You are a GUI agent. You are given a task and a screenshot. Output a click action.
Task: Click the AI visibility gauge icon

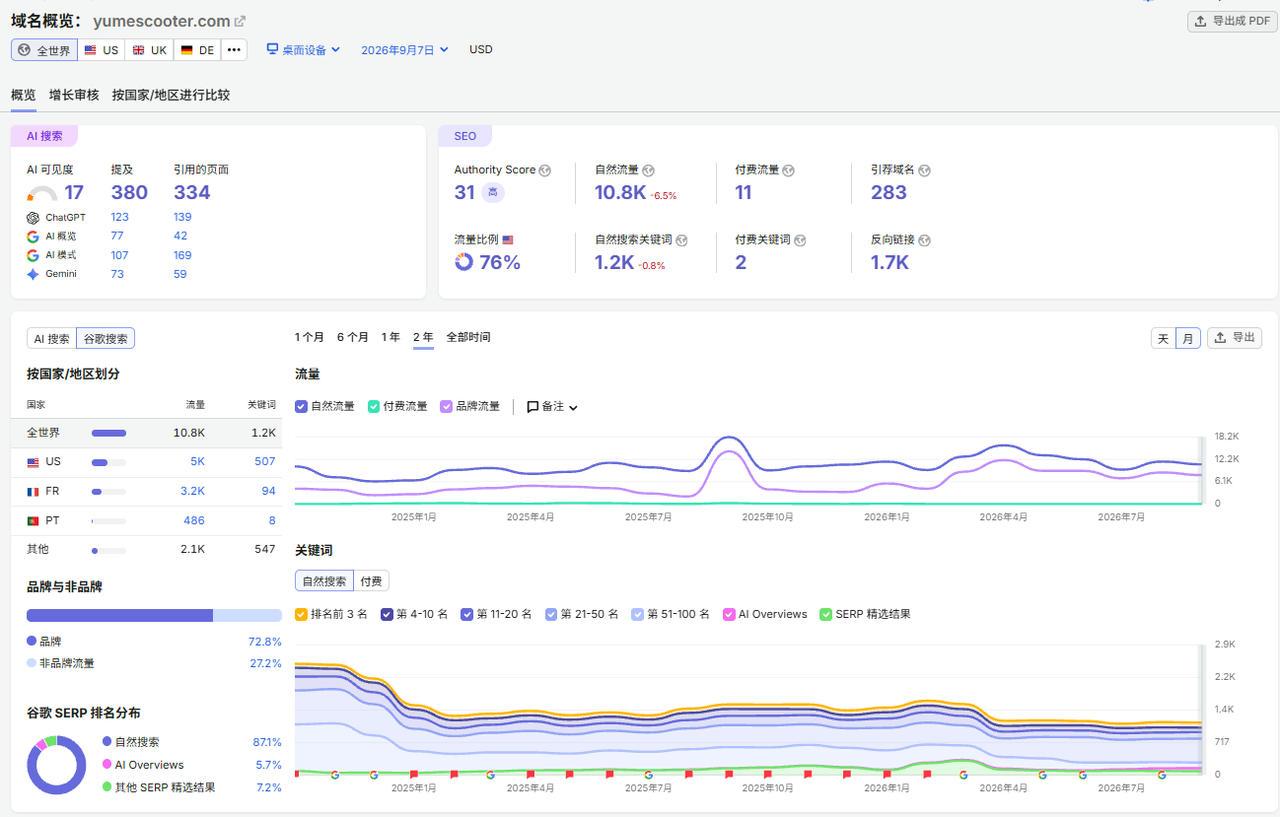point(42,194)
